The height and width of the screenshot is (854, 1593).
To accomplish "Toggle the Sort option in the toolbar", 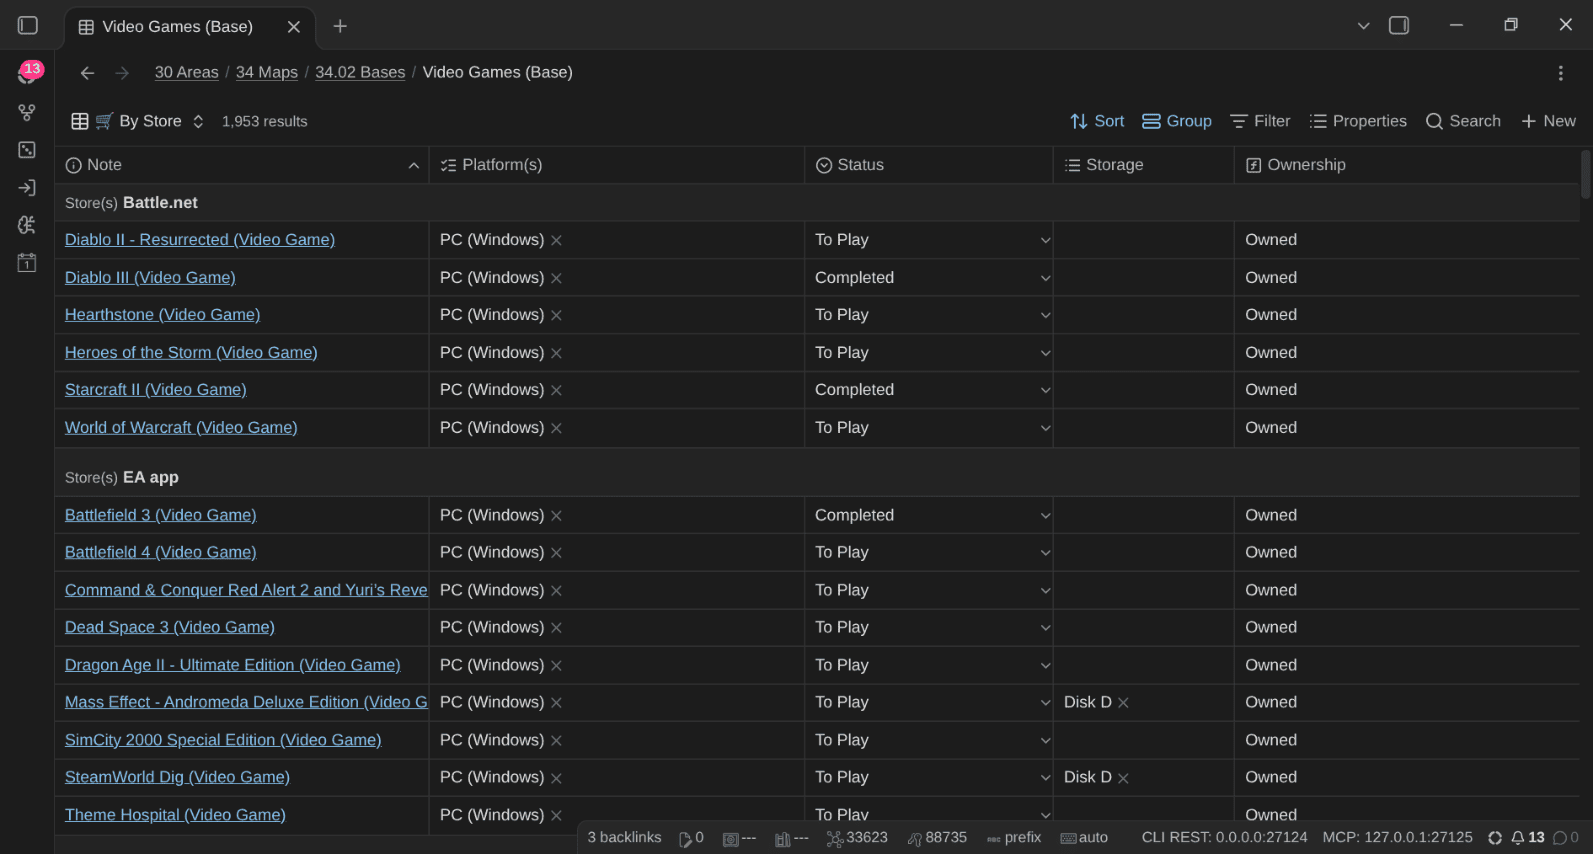I will 1097,121.
